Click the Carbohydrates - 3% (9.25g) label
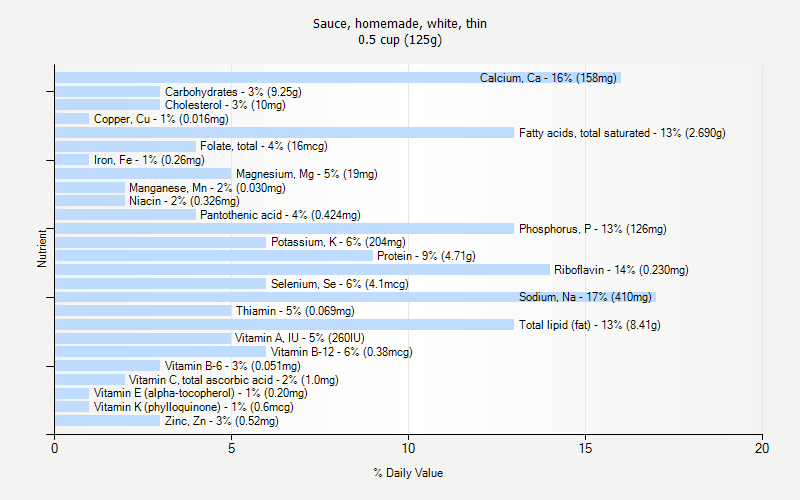 pos(233,92)
